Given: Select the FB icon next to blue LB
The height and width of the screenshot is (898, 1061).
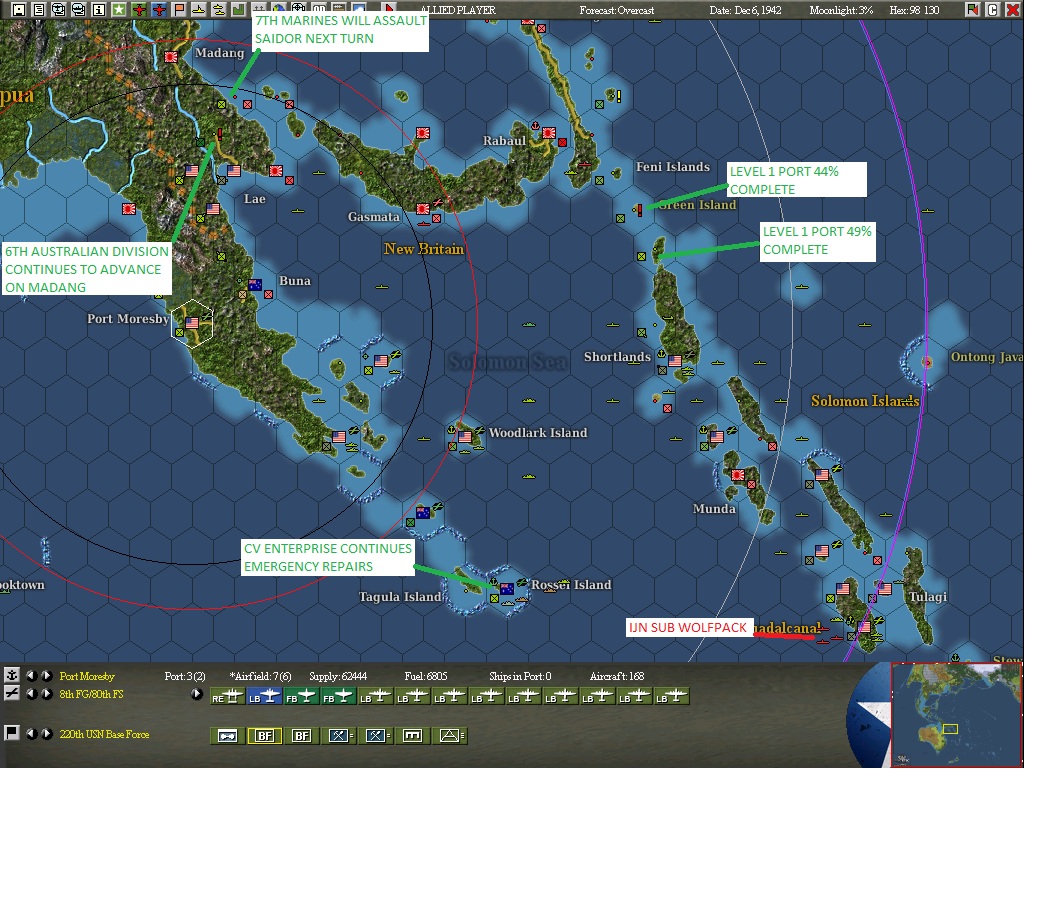Looking at the screenshot, I should tap(301, 696).
